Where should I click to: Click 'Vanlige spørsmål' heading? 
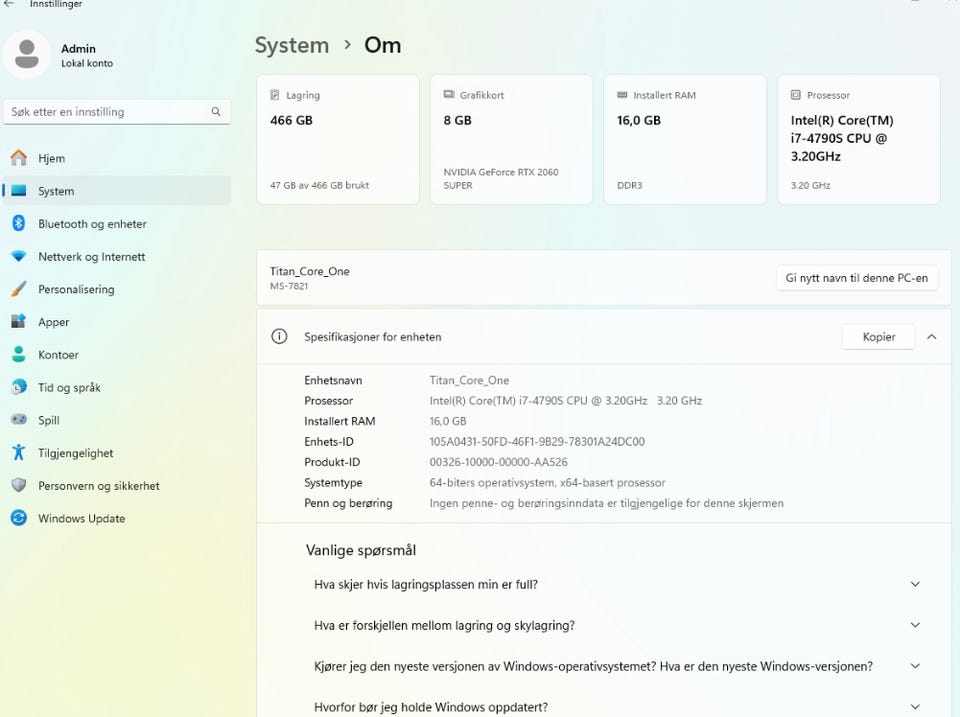click(361, 550)
